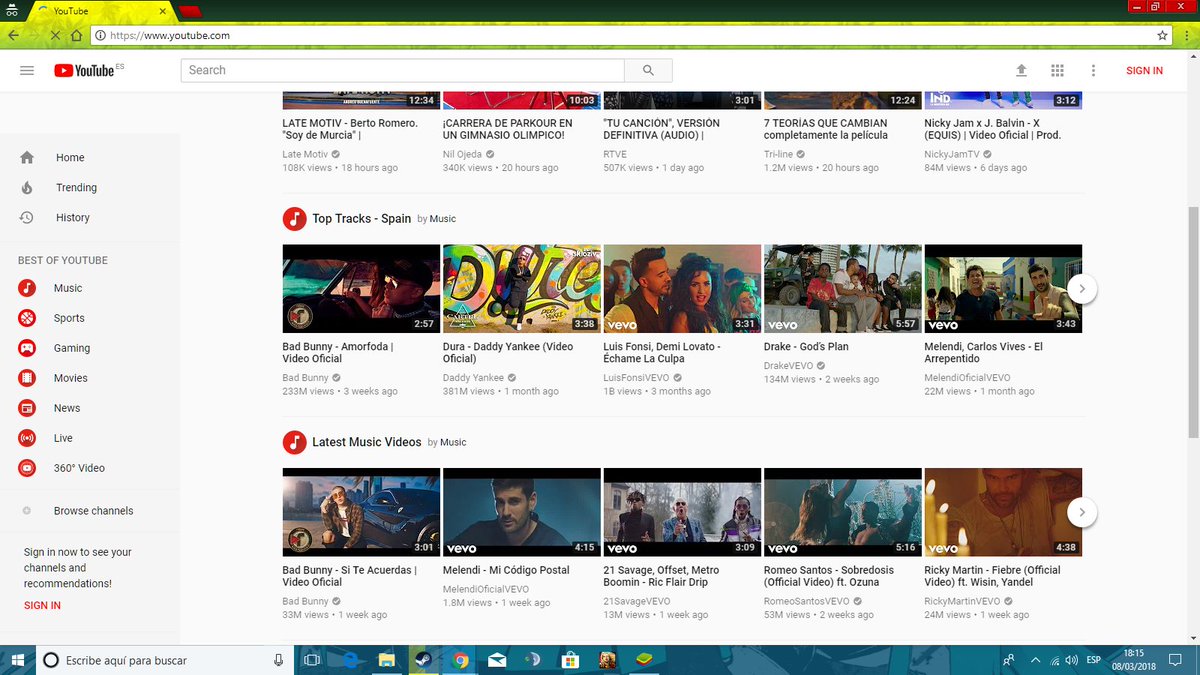Select History in the sidebar menu
Viewport: 1200px width, 675px height.
(x=73, y=217)
